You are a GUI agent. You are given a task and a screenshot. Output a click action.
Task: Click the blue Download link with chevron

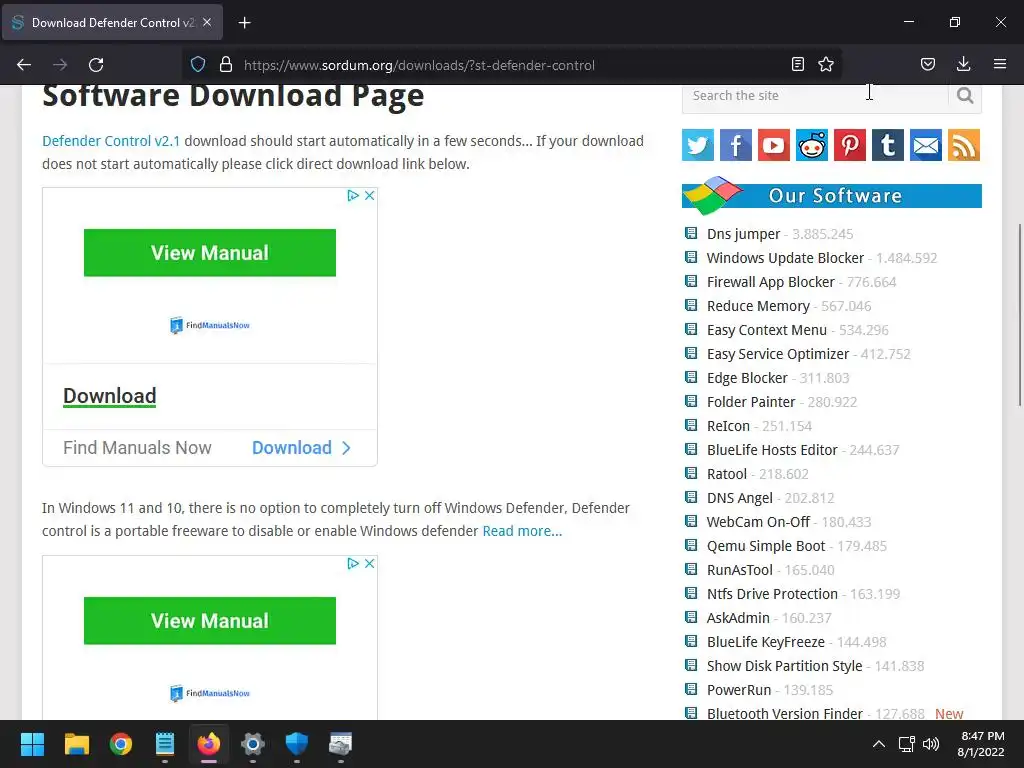(x=302, y=448)
